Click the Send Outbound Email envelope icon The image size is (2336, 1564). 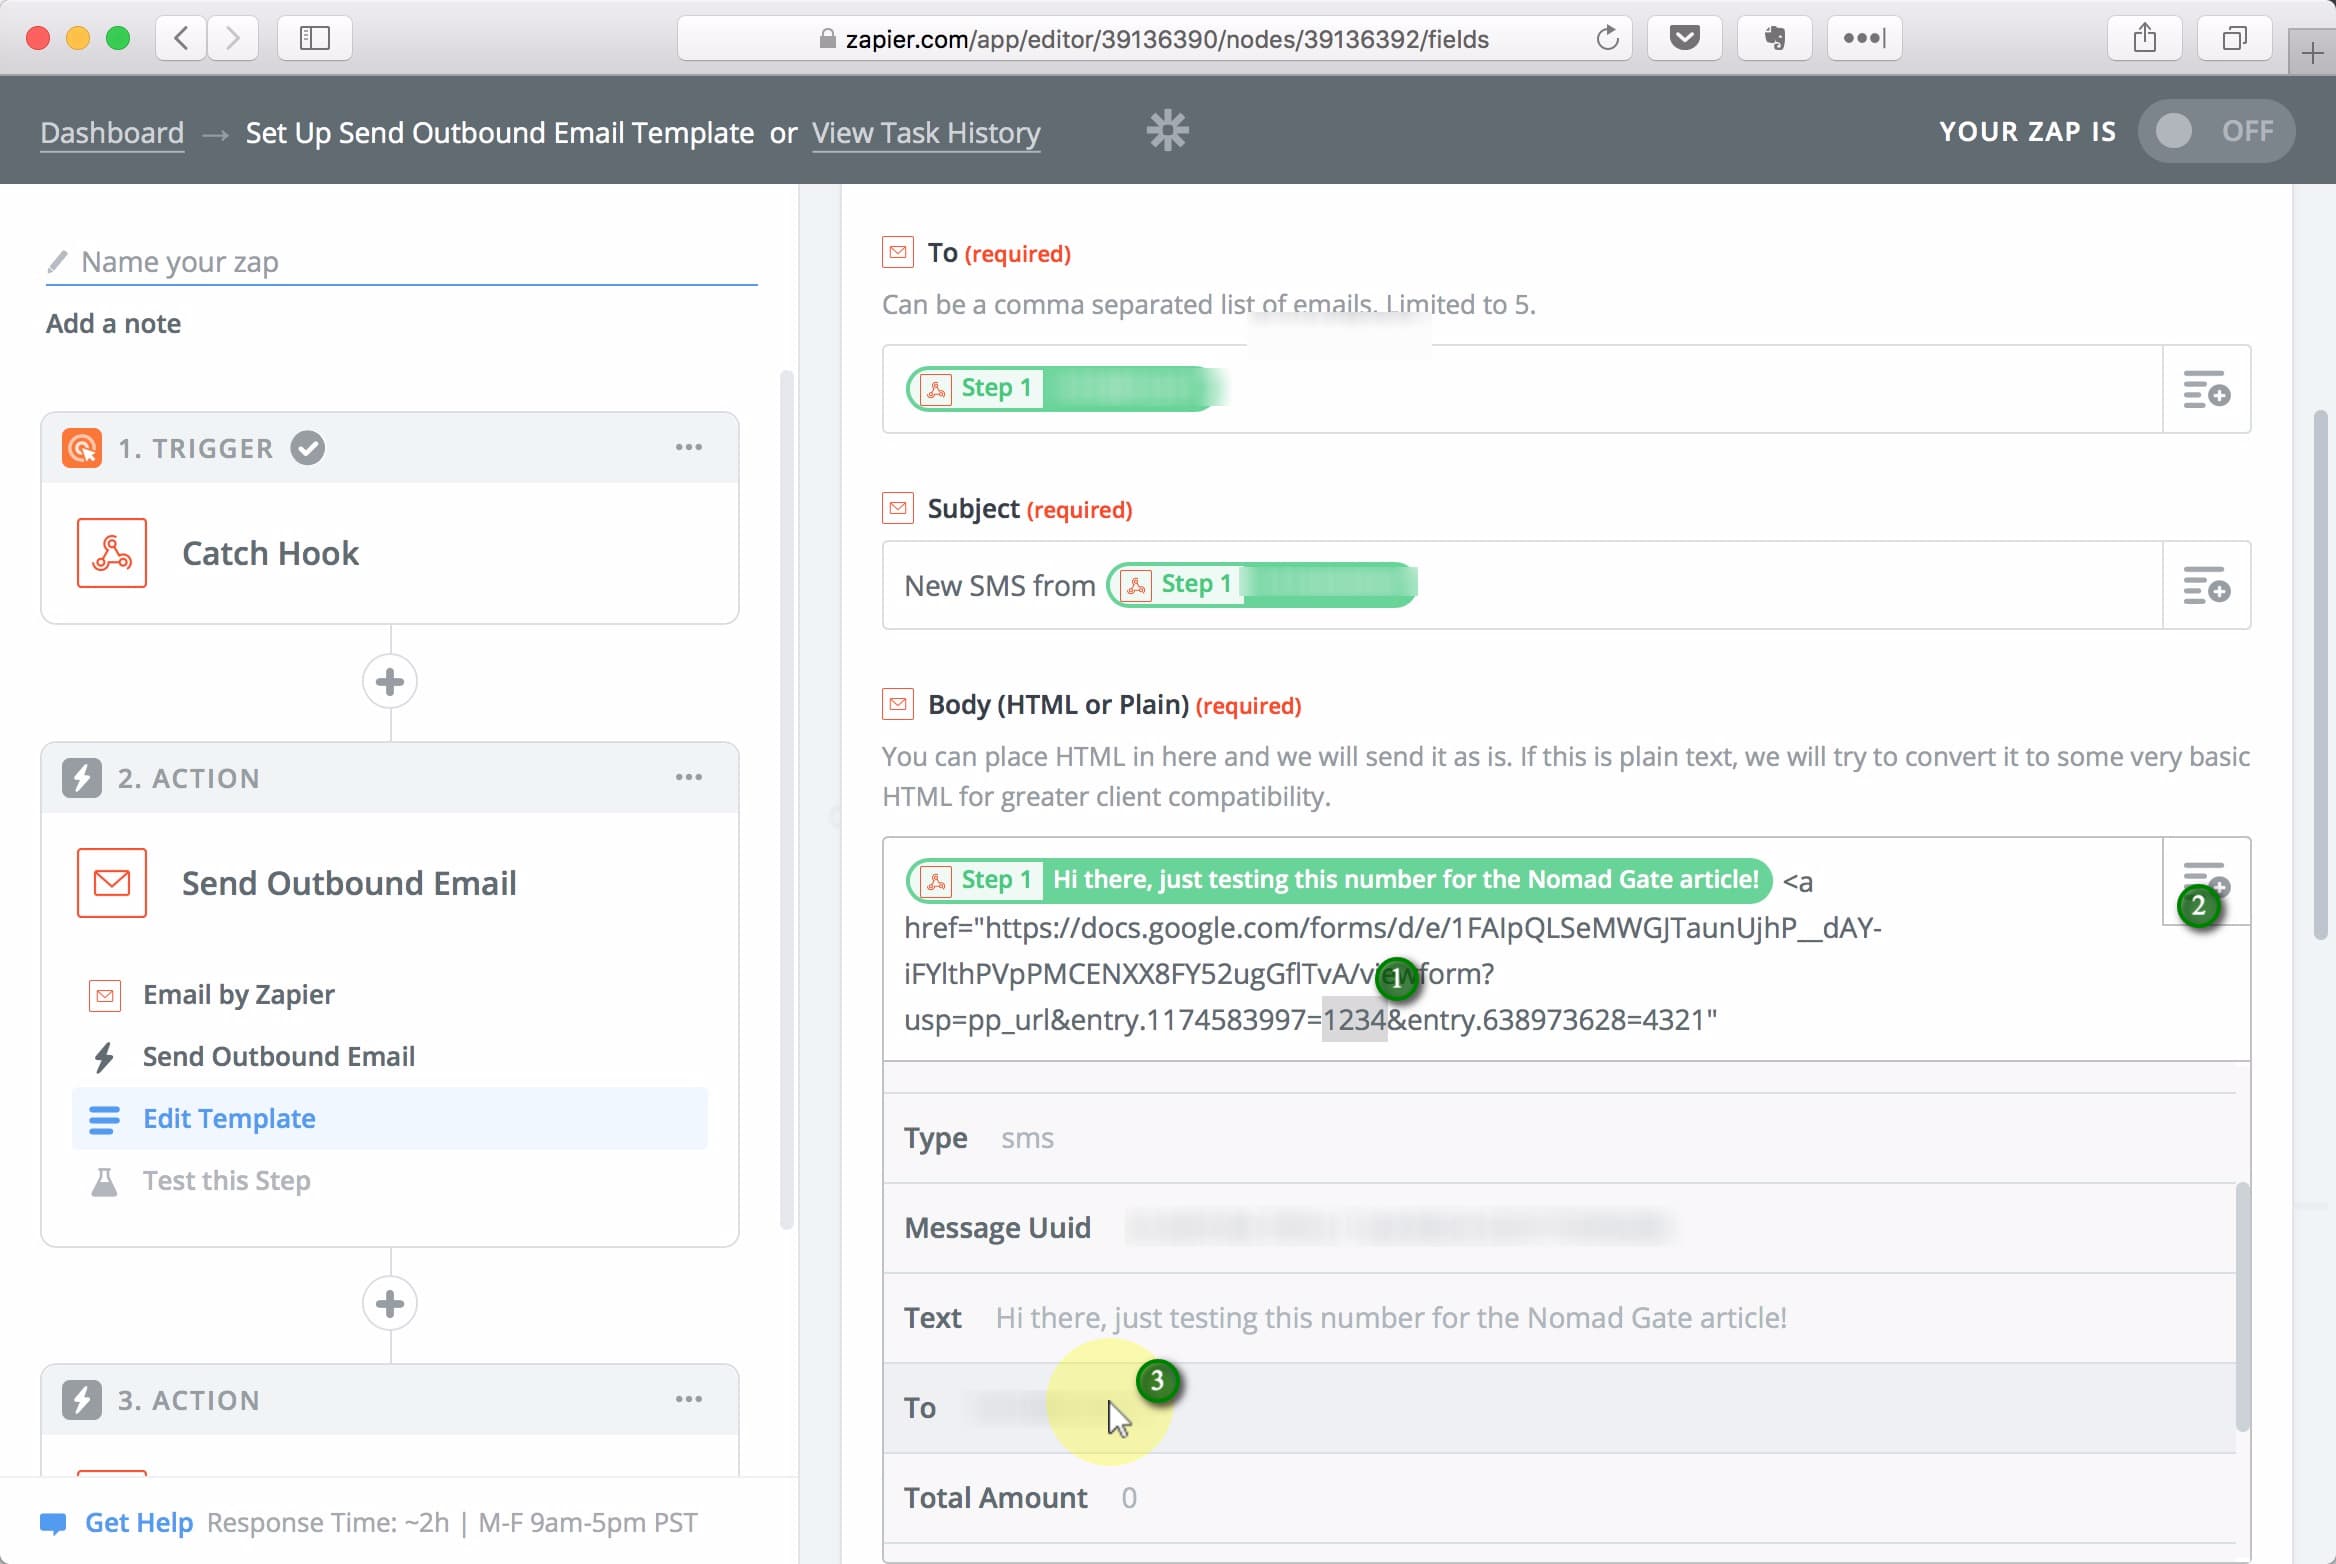point(111,883)
